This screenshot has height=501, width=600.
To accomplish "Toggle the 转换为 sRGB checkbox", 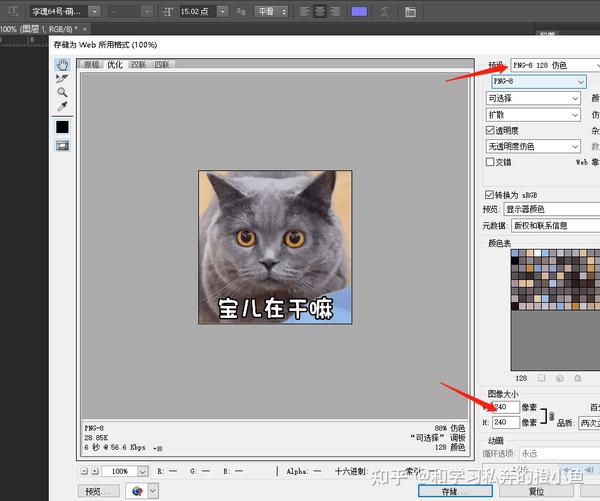I will [x=489, y=194].
